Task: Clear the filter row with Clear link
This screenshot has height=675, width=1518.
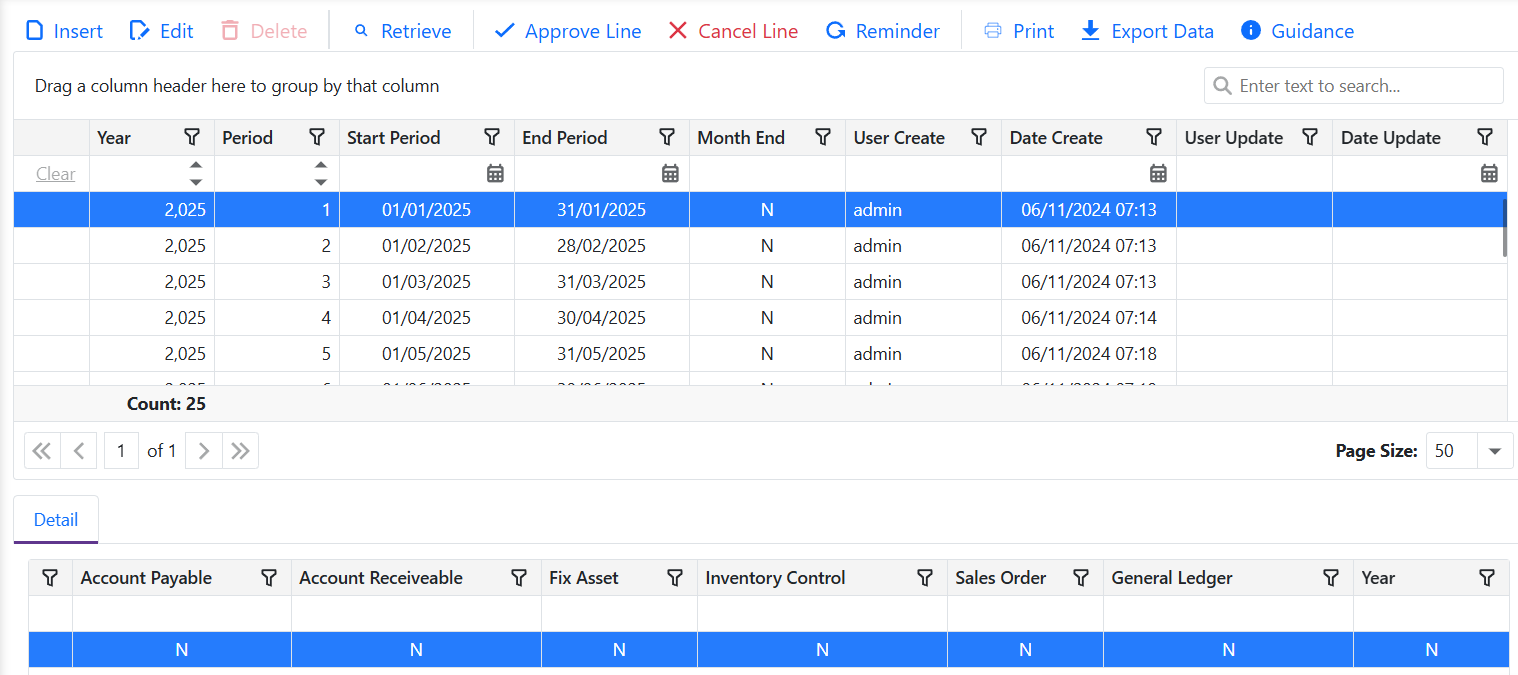Action: [x=55, y=173]
